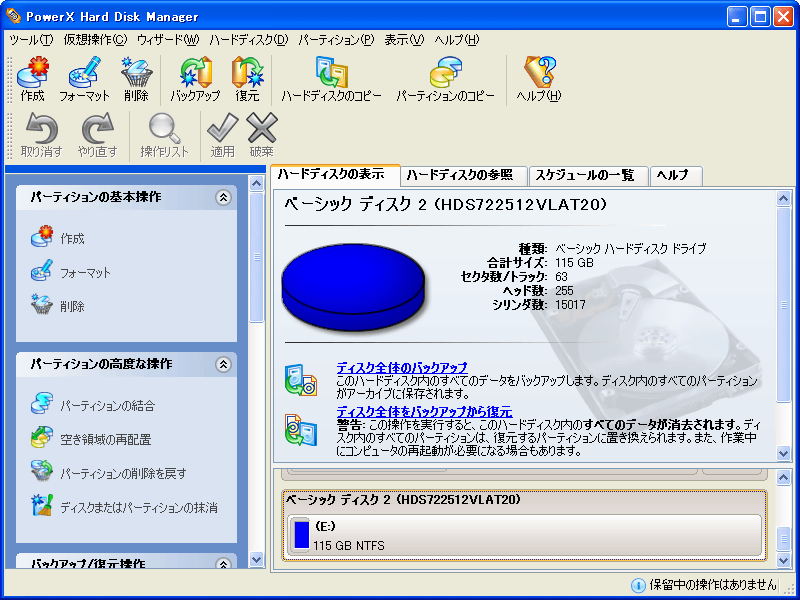Maximize the PowerX Hard Disk Manager window

(x=761, y=17)
